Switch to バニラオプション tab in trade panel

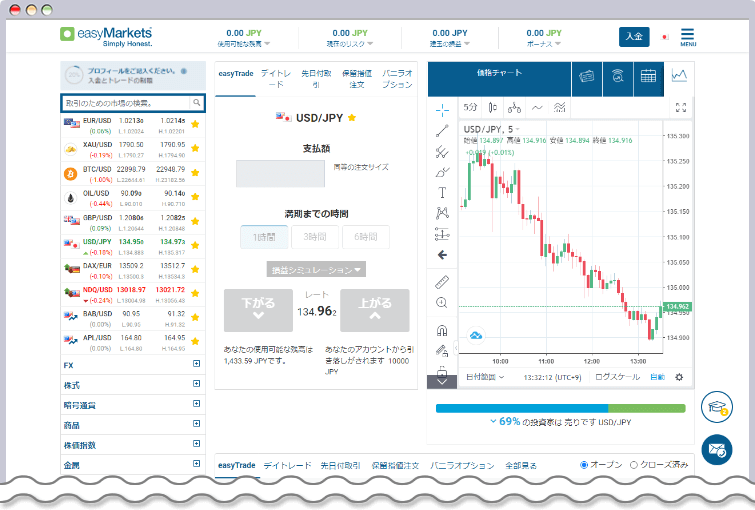[x=397, y=79]
